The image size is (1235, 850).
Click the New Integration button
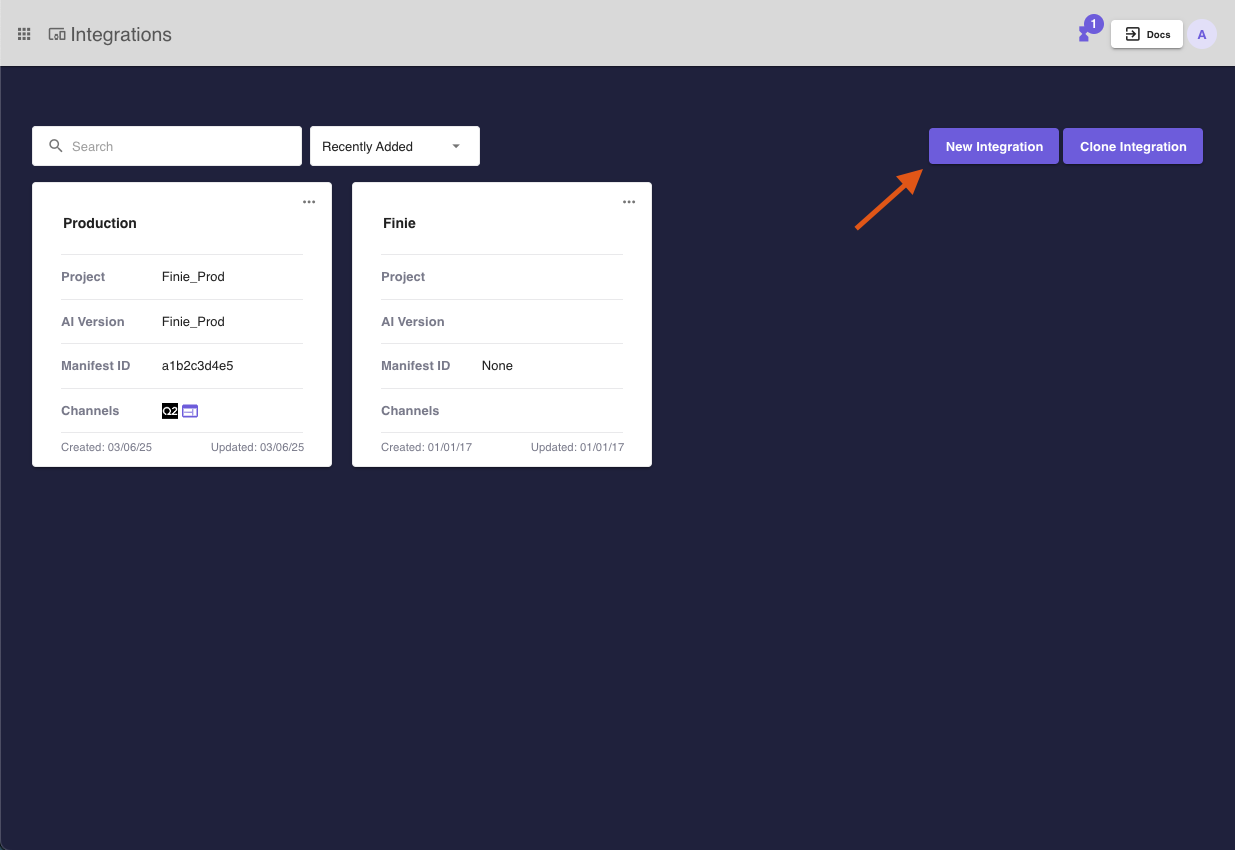point(994,146)
